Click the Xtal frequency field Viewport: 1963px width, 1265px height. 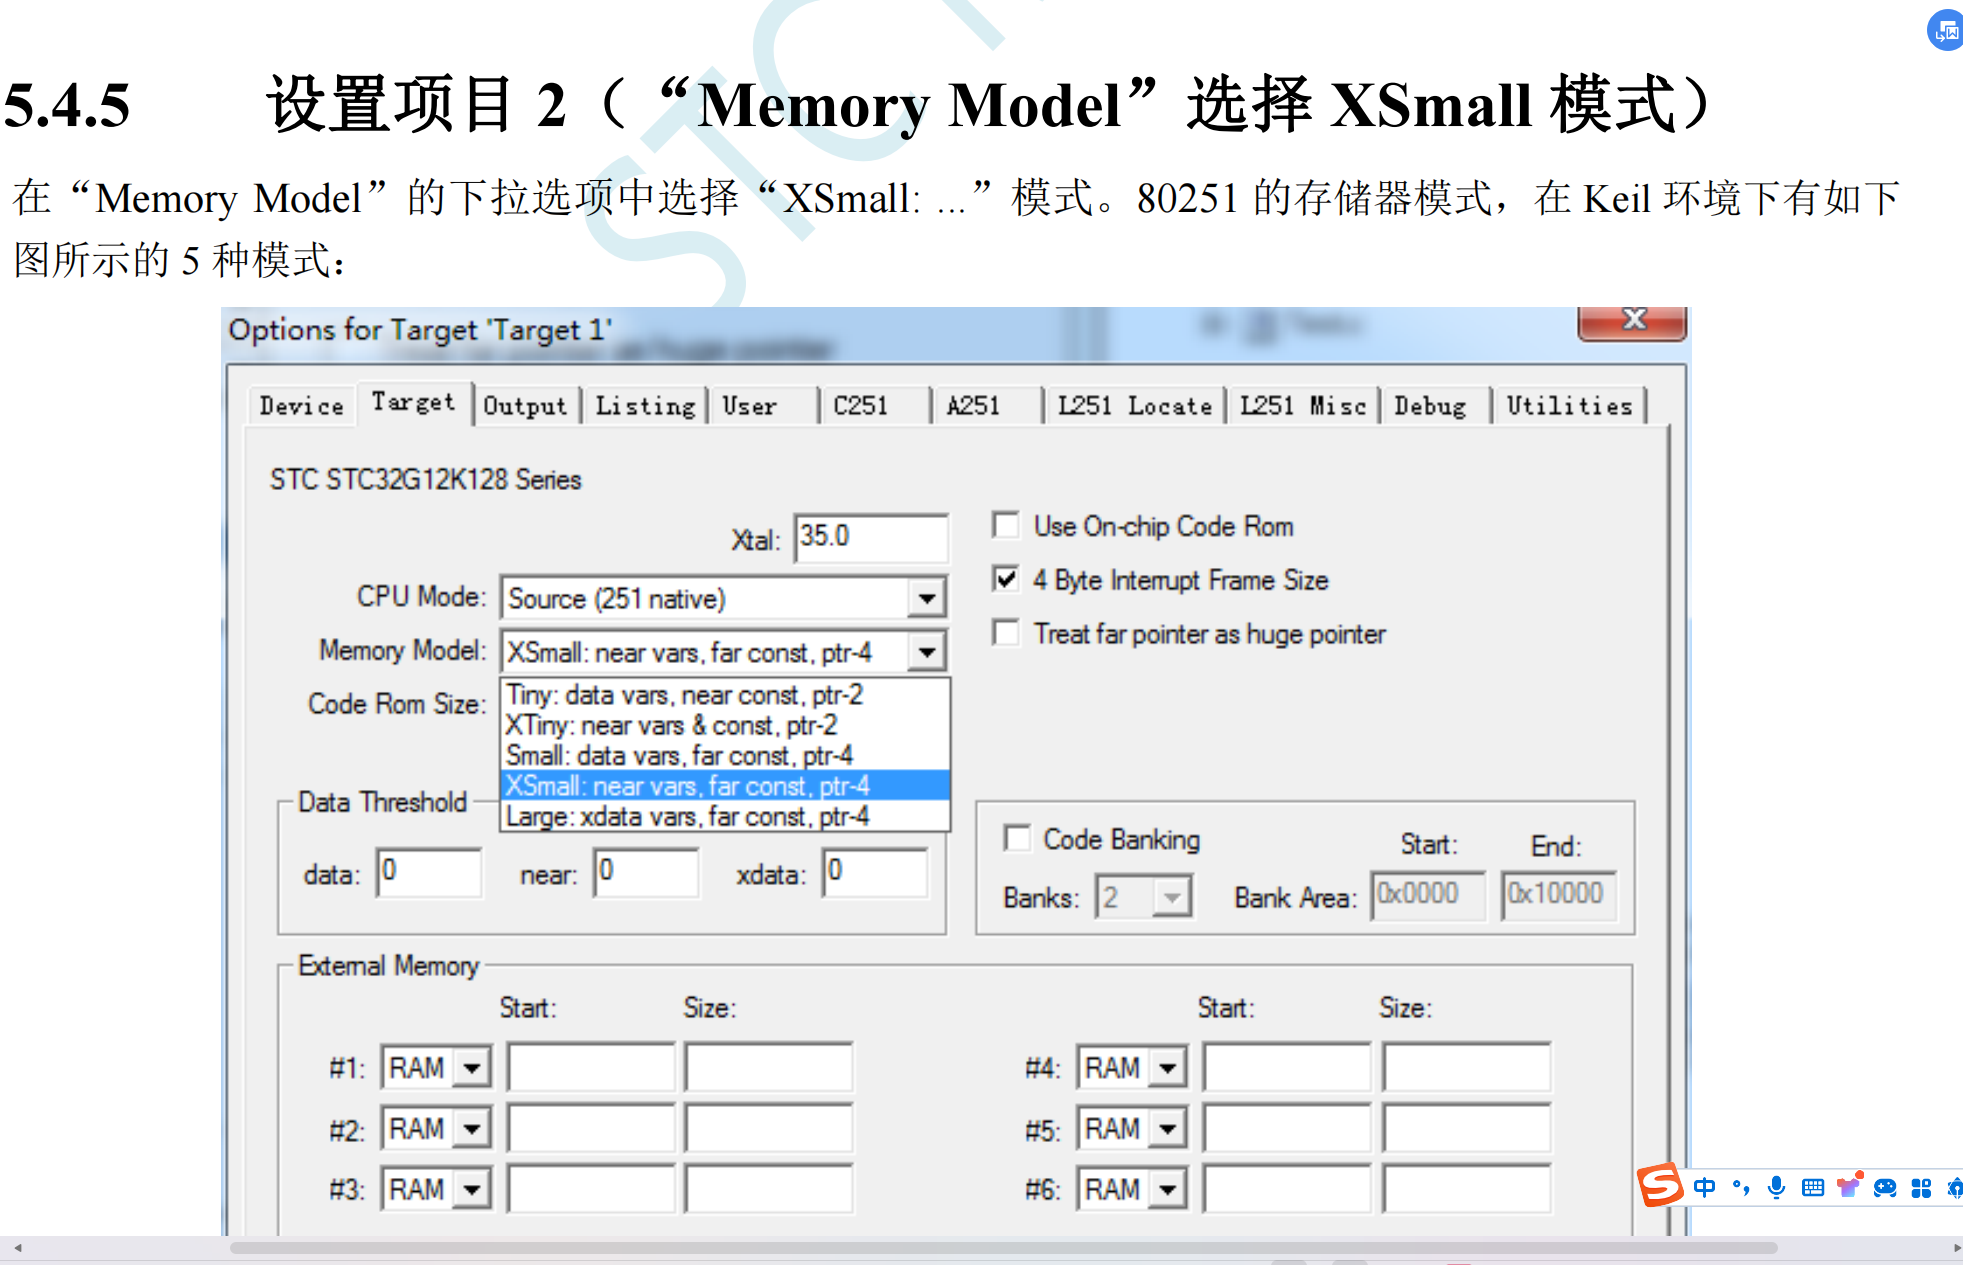871,537
